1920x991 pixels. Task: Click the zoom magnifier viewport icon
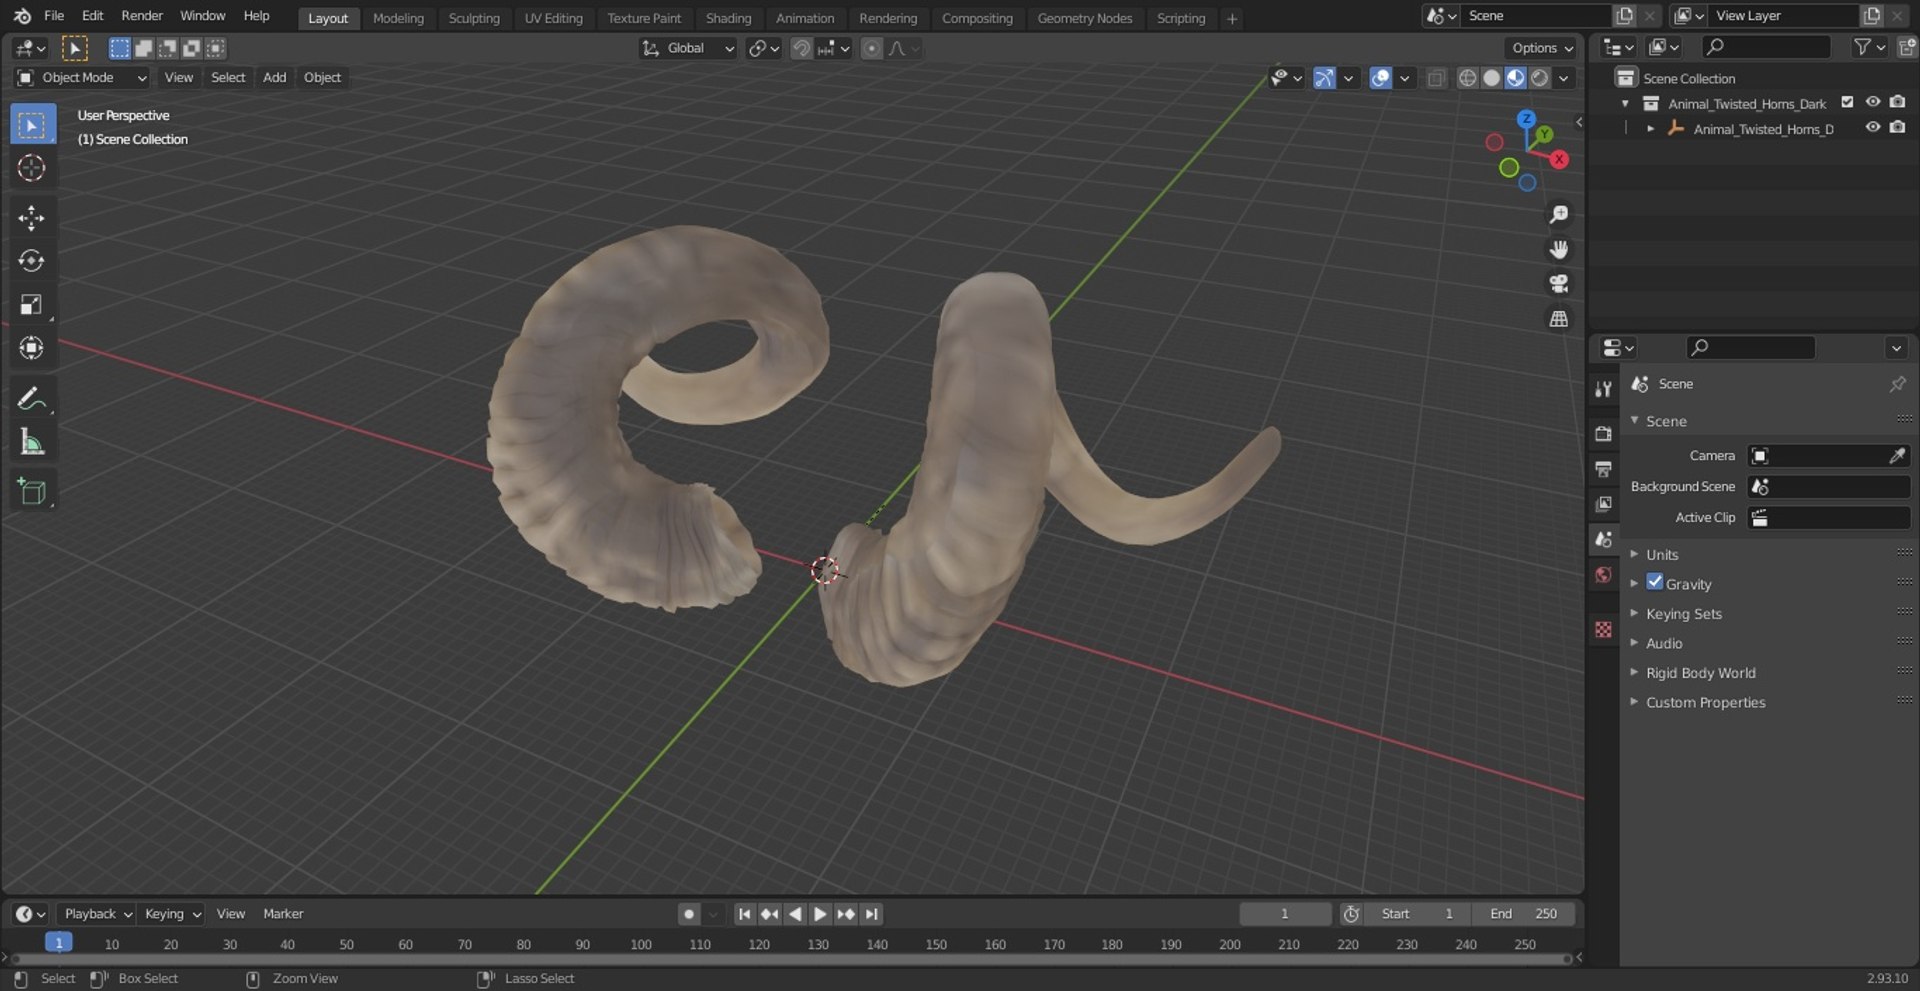[1558, 215]
